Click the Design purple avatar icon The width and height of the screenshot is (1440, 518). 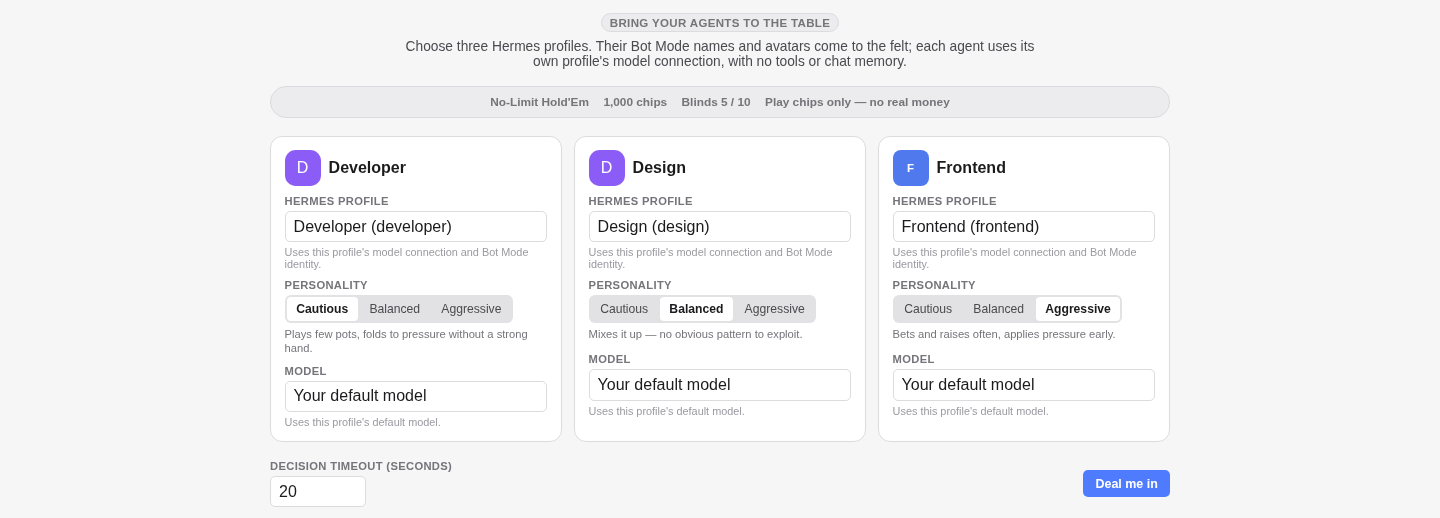click(x=607, y=168)
